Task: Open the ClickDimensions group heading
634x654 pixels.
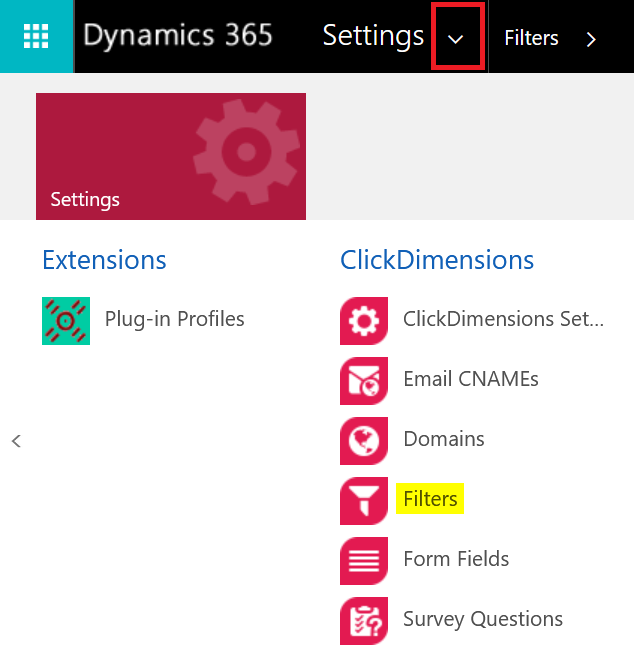Action: point(437,260)
